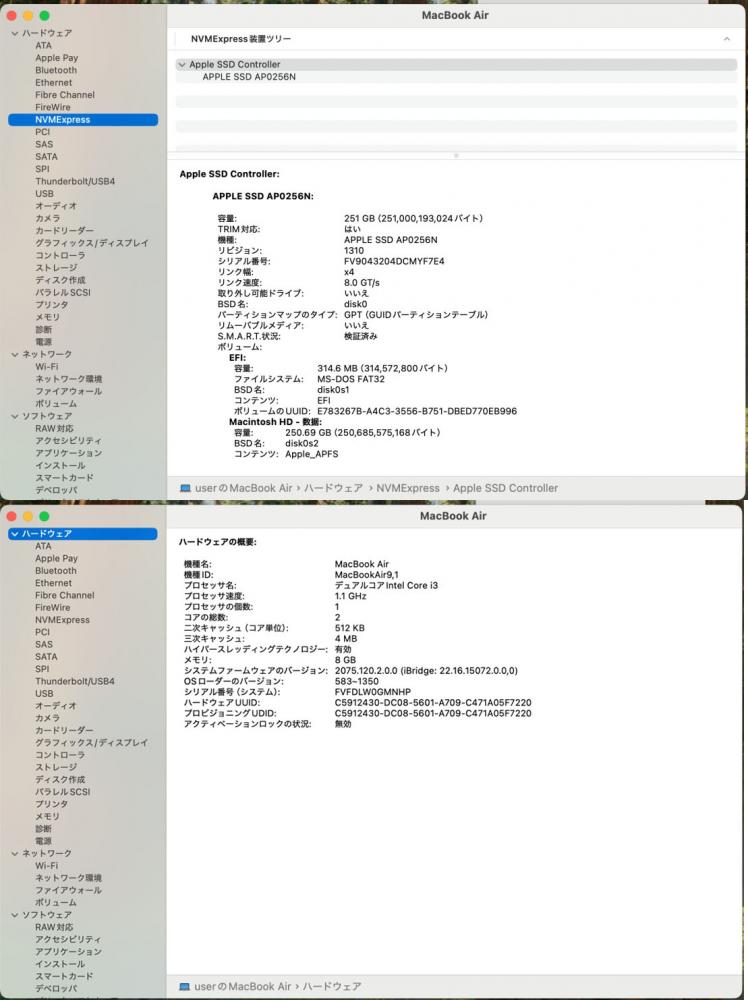Select APPLE SSD AP0256N in device tree
The width and height of the screenshot is (748, 1000).
coord(249,77)
